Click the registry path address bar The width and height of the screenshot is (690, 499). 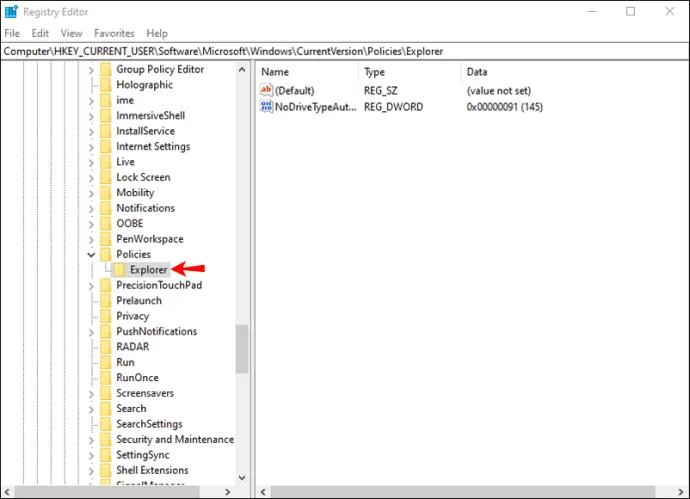point(345,51)
